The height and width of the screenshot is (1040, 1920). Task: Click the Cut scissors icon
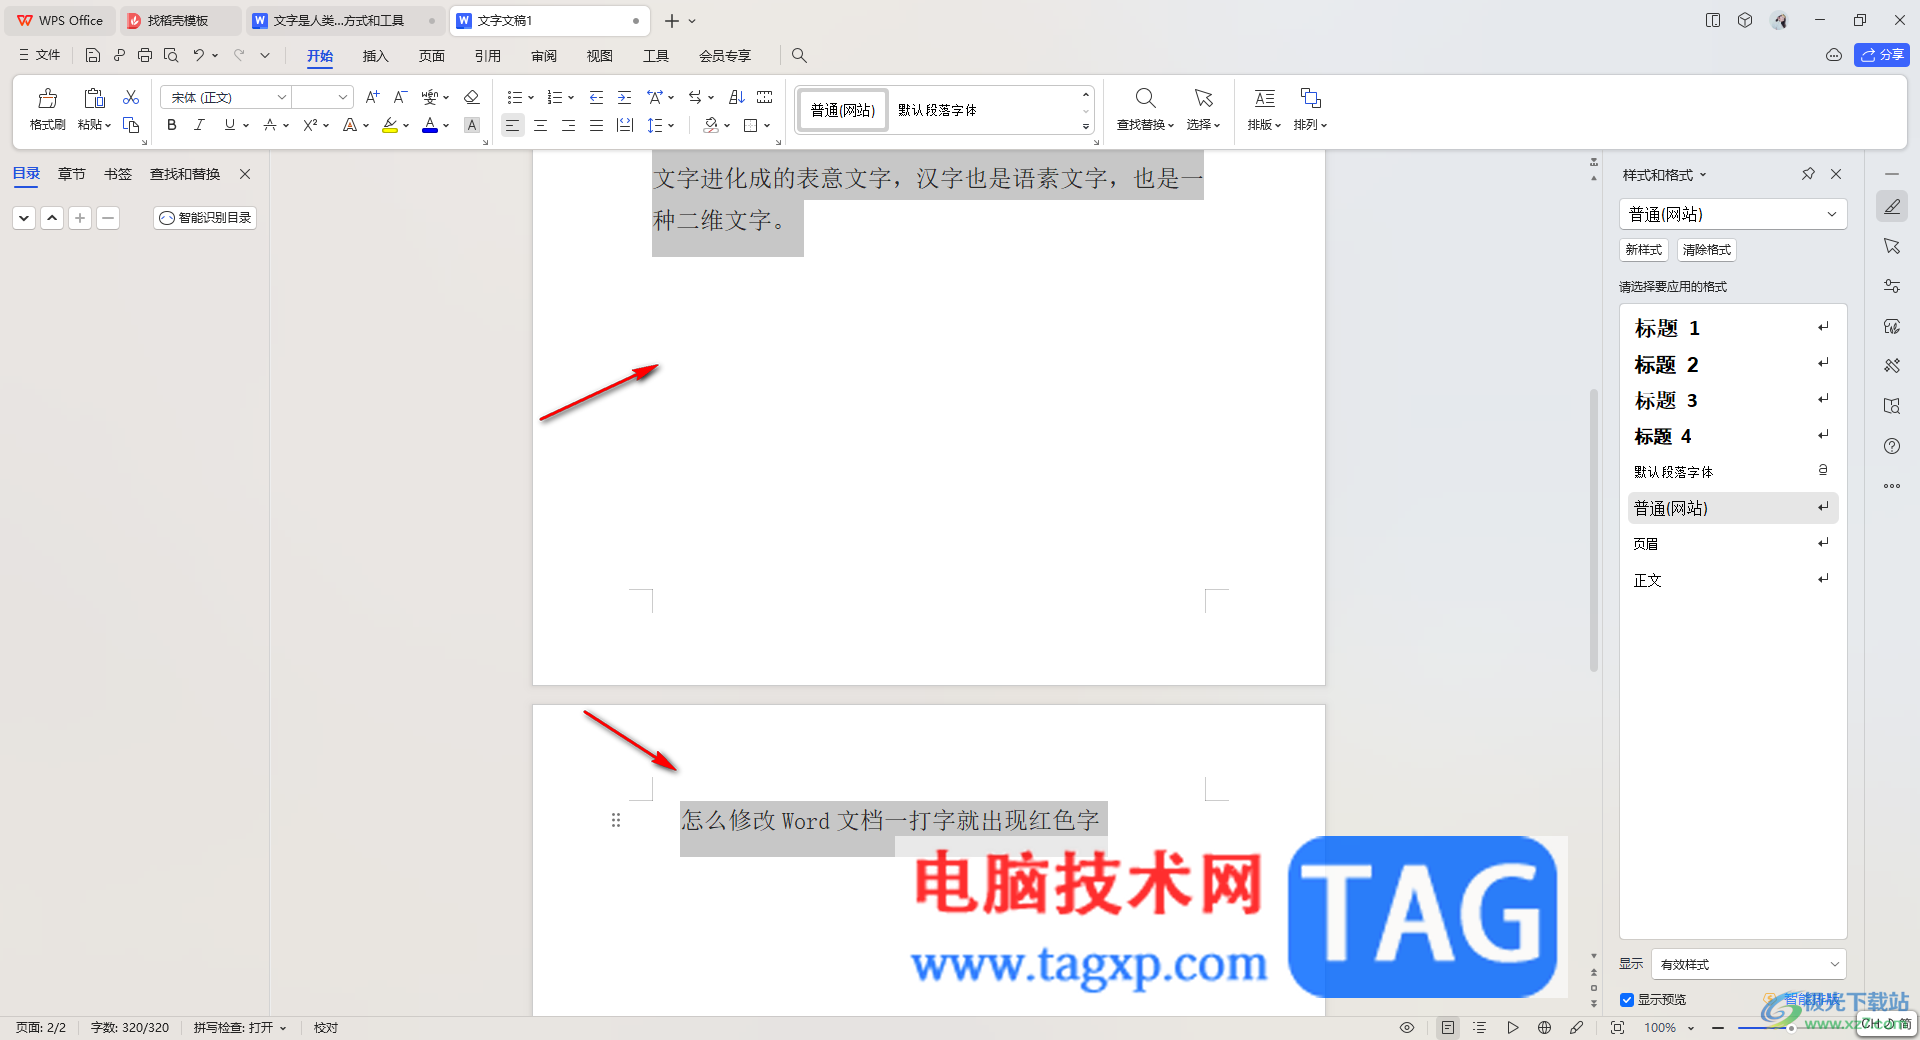[x=131, y=97]
